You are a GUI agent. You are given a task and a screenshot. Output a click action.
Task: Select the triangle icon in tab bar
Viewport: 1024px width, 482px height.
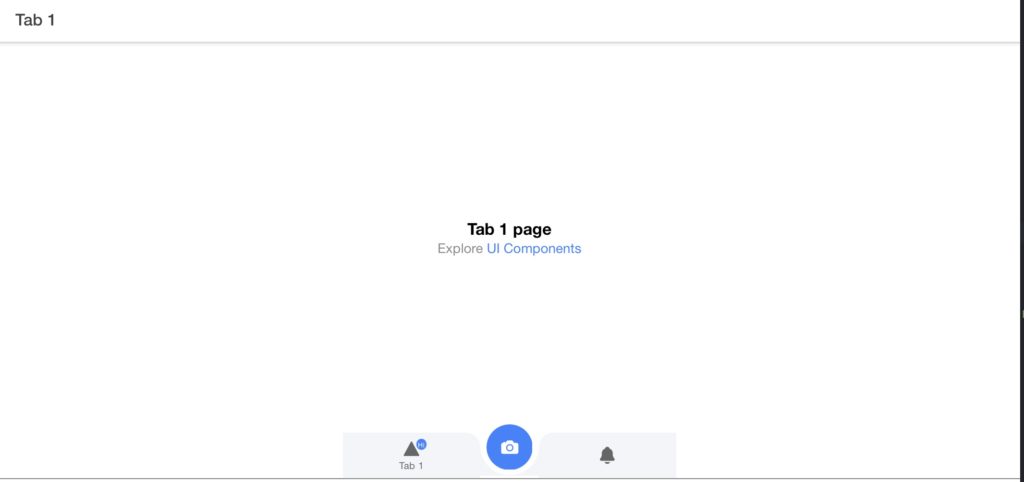411,449
